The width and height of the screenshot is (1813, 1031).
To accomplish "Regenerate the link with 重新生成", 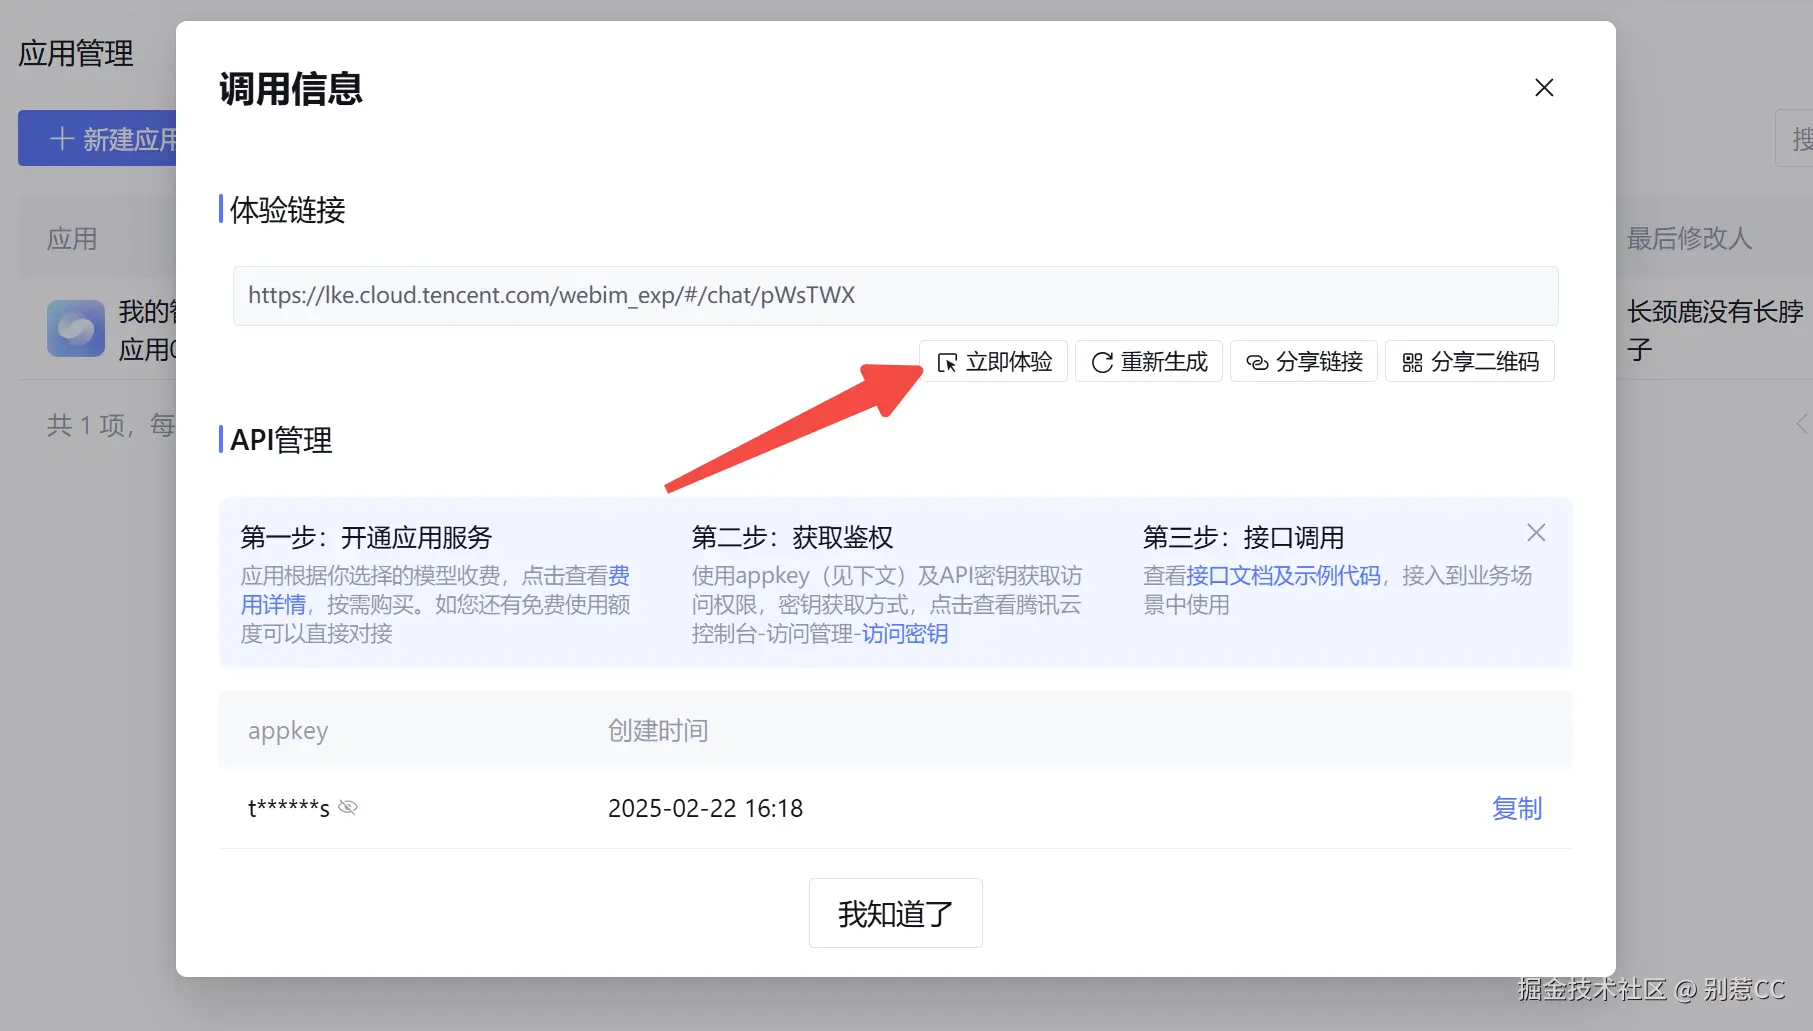I will (x=1149, y=362).
